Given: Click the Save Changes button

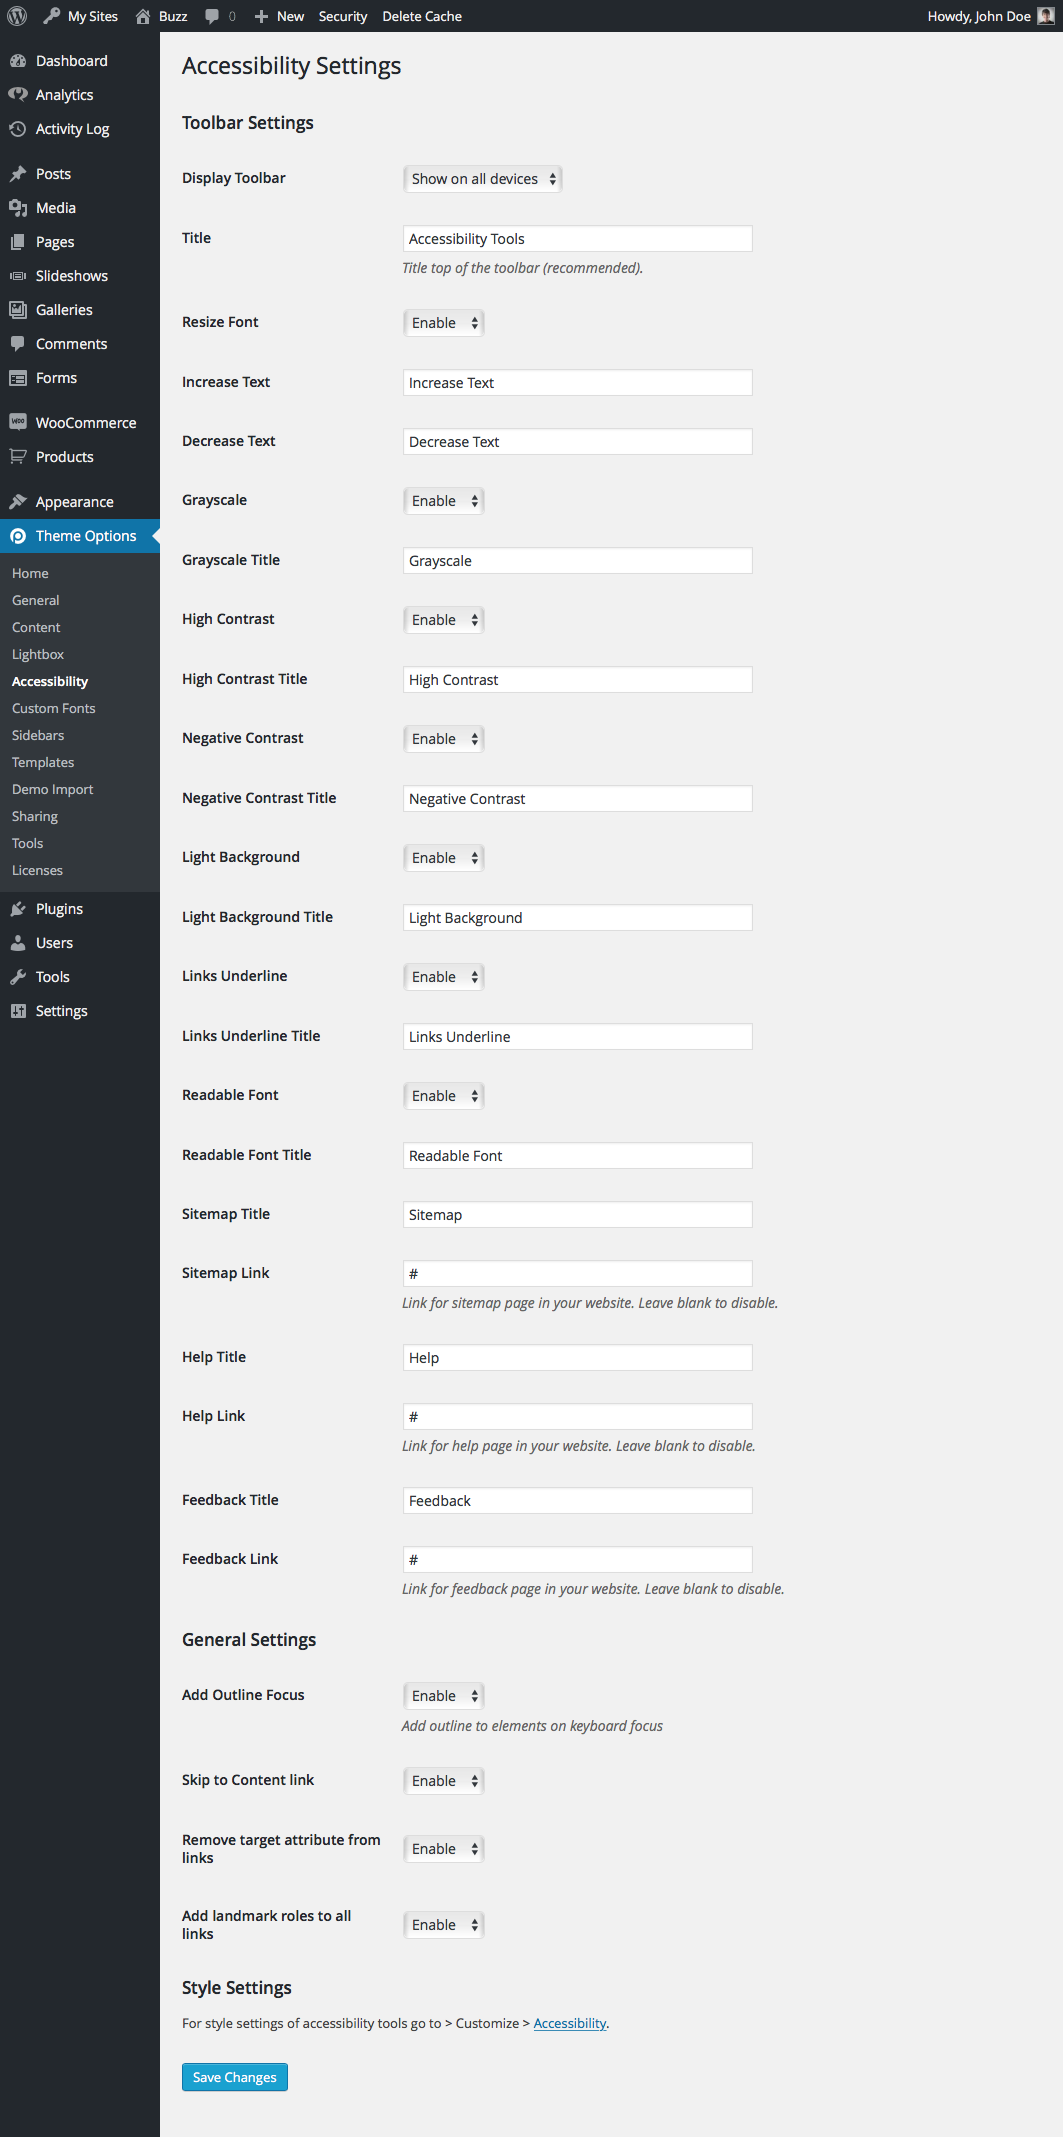Looking at the screenshot, I should point(235,2077).
